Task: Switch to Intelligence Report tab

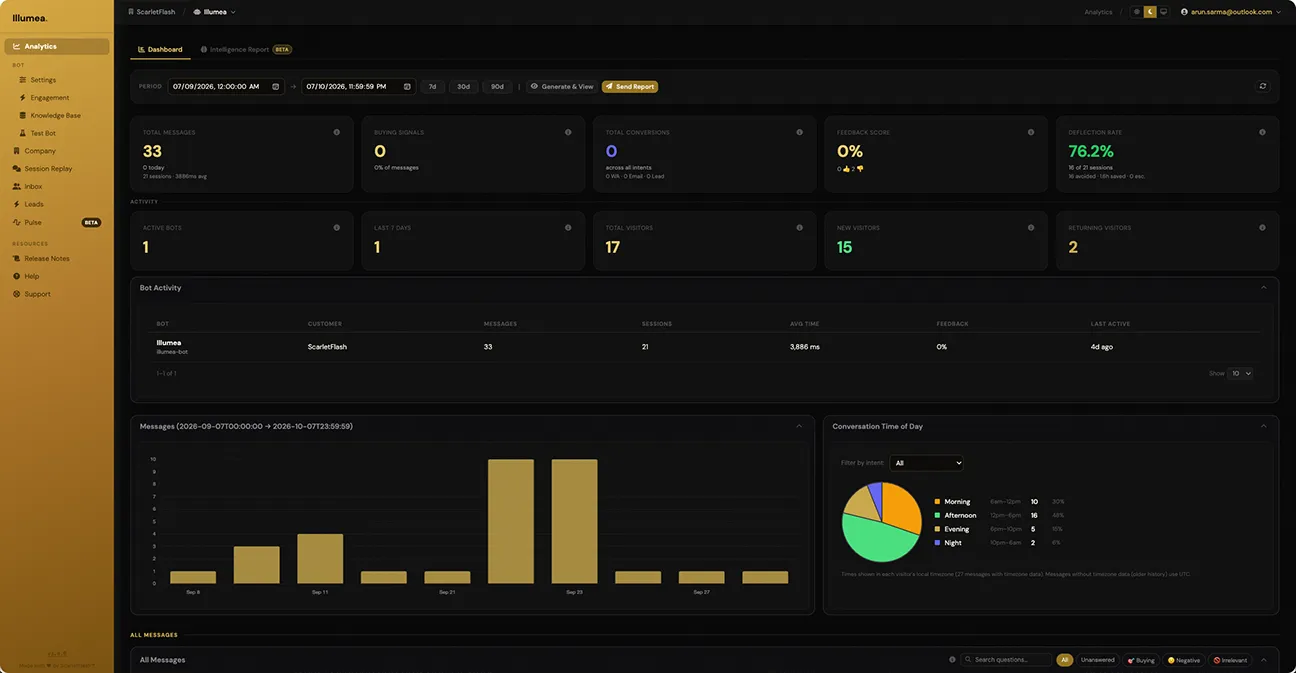Action: click(245, 49)
